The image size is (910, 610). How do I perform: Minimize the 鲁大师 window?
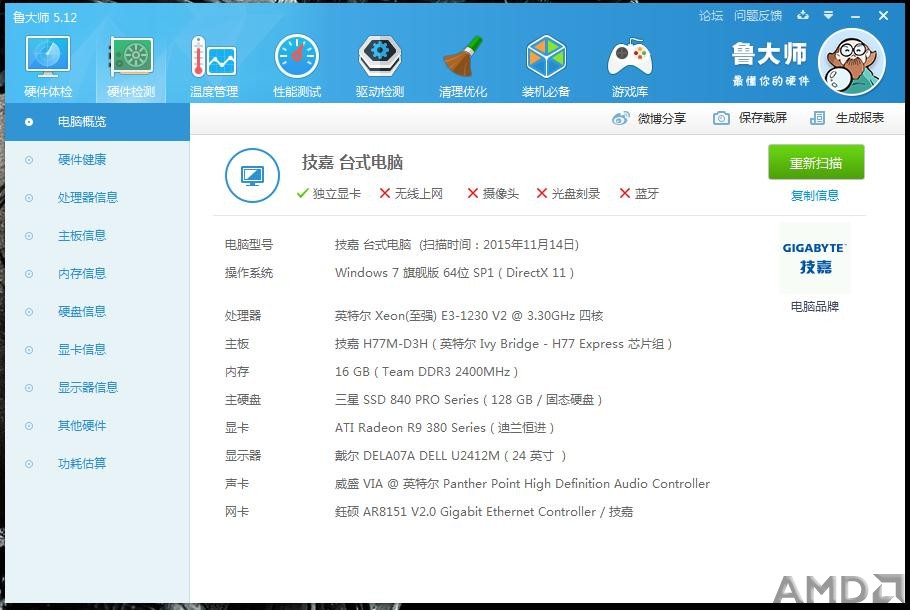click(x=855, y=16)
